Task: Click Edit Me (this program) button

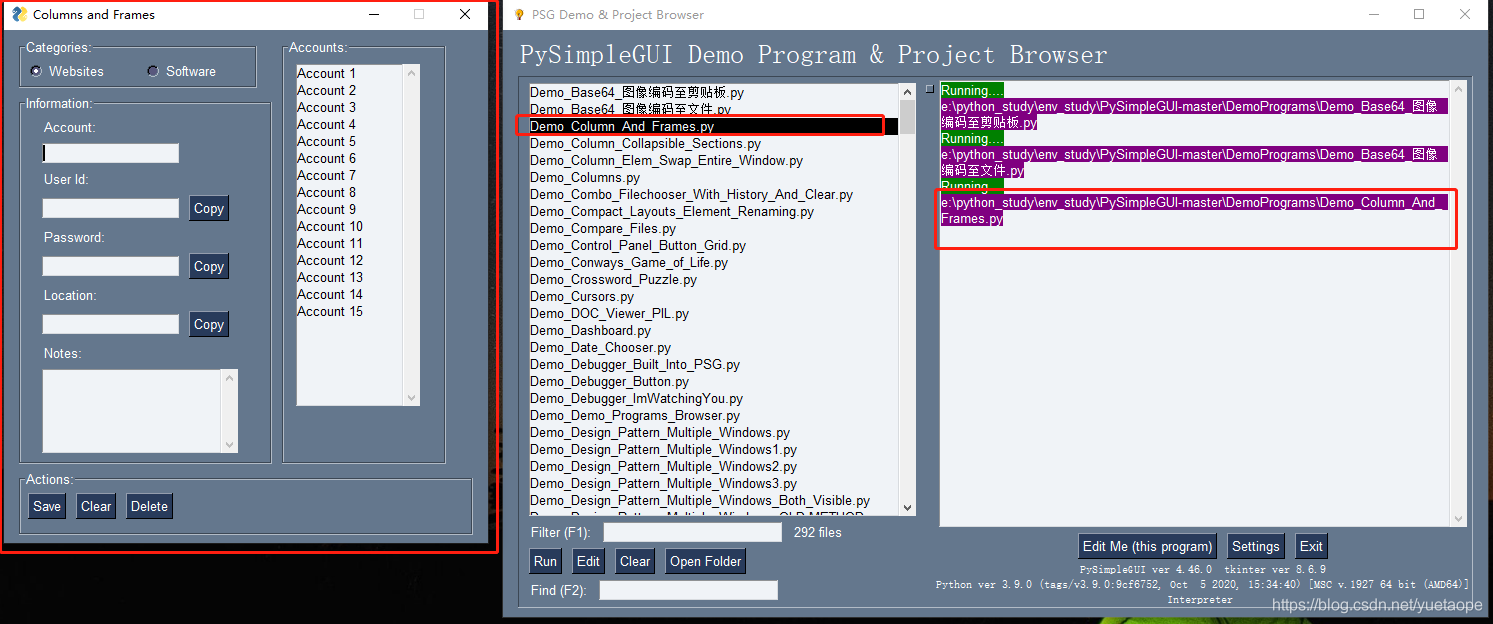Action: point(1147,546)
